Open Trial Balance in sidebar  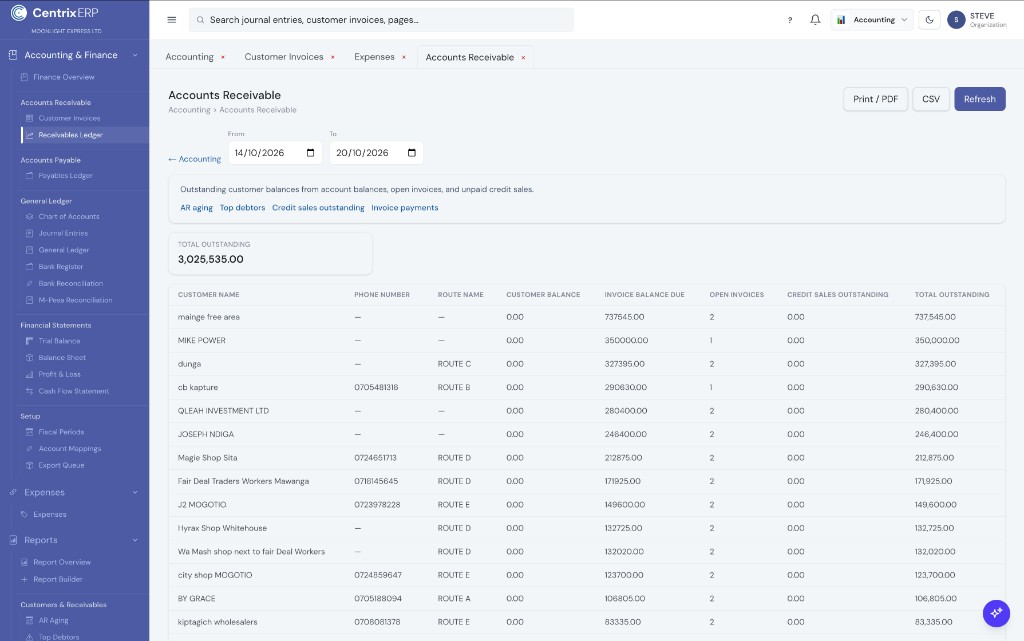click(x=59, y=341)
